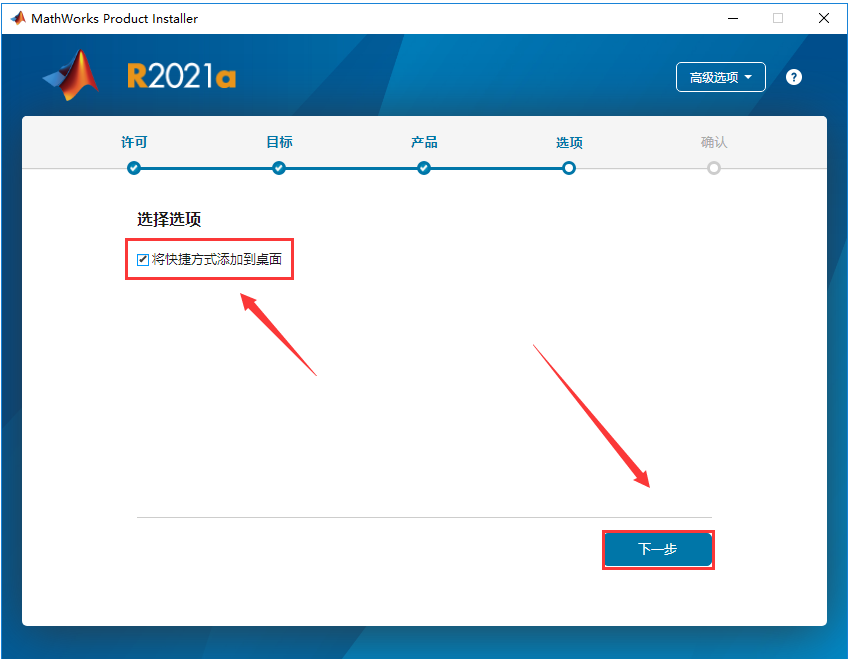Viewport: 848px width, 659px height.
Task: Select the 产品 step label
Action: click(424, 142)
